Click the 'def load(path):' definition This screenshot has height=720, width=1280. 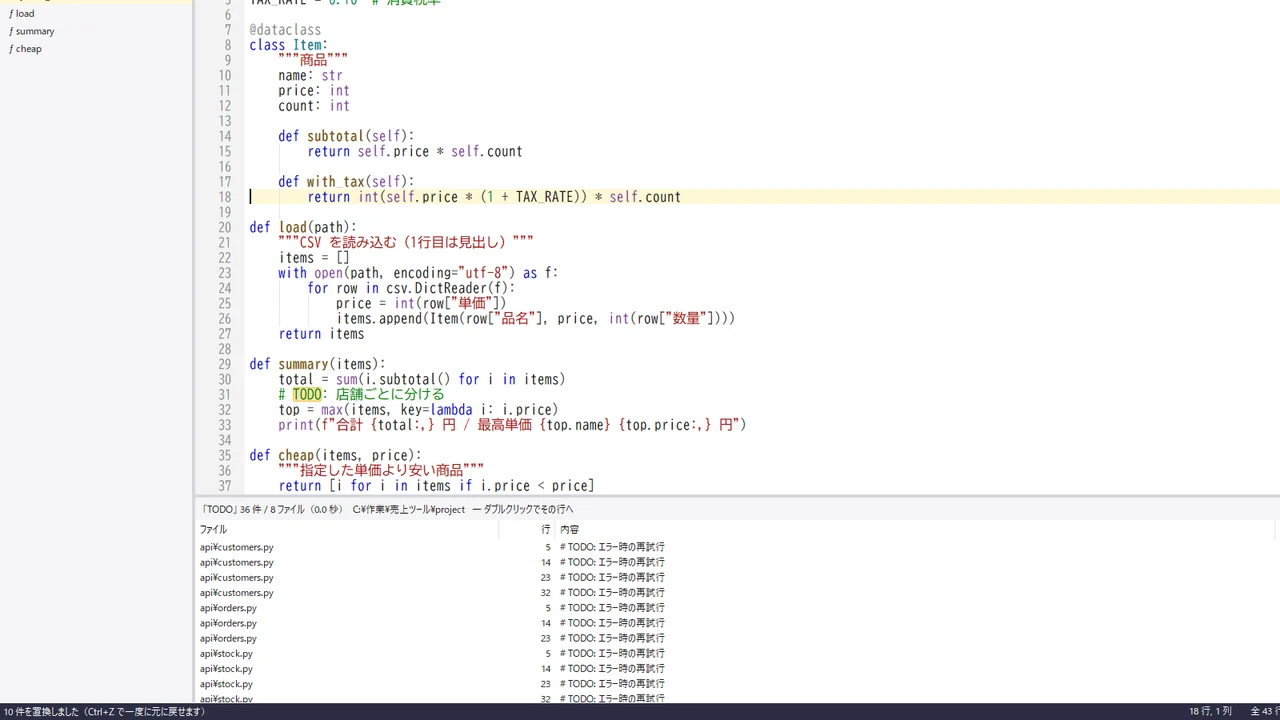(303, 227)
